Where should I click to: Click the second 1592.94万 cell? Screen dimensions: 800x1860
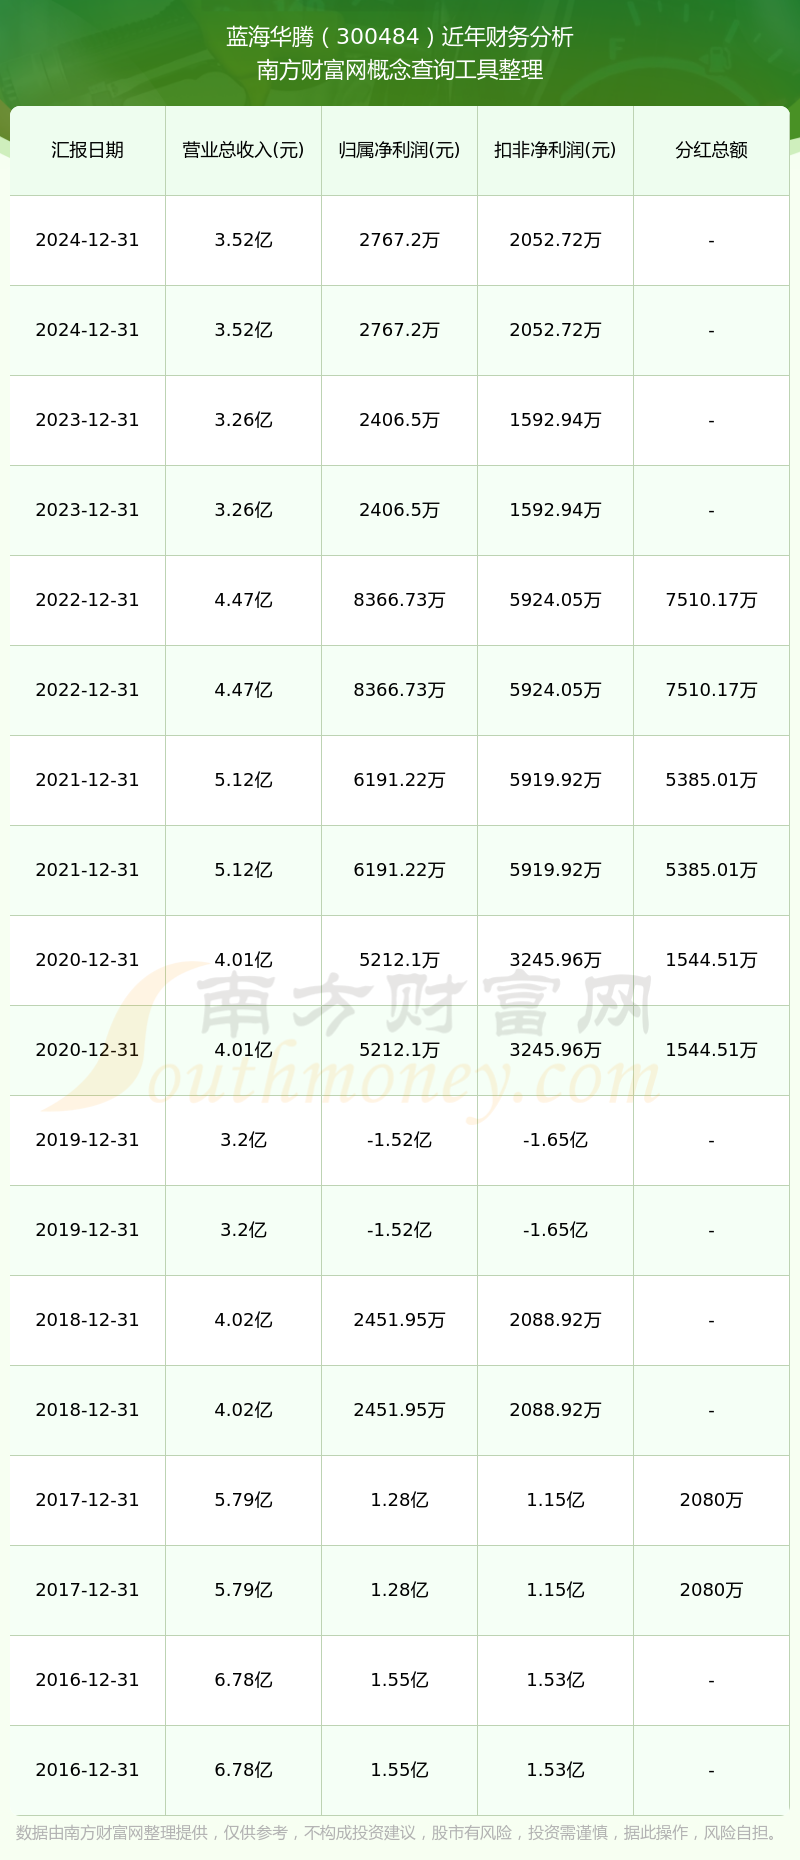pyautogui.click(x=555, y=510)
